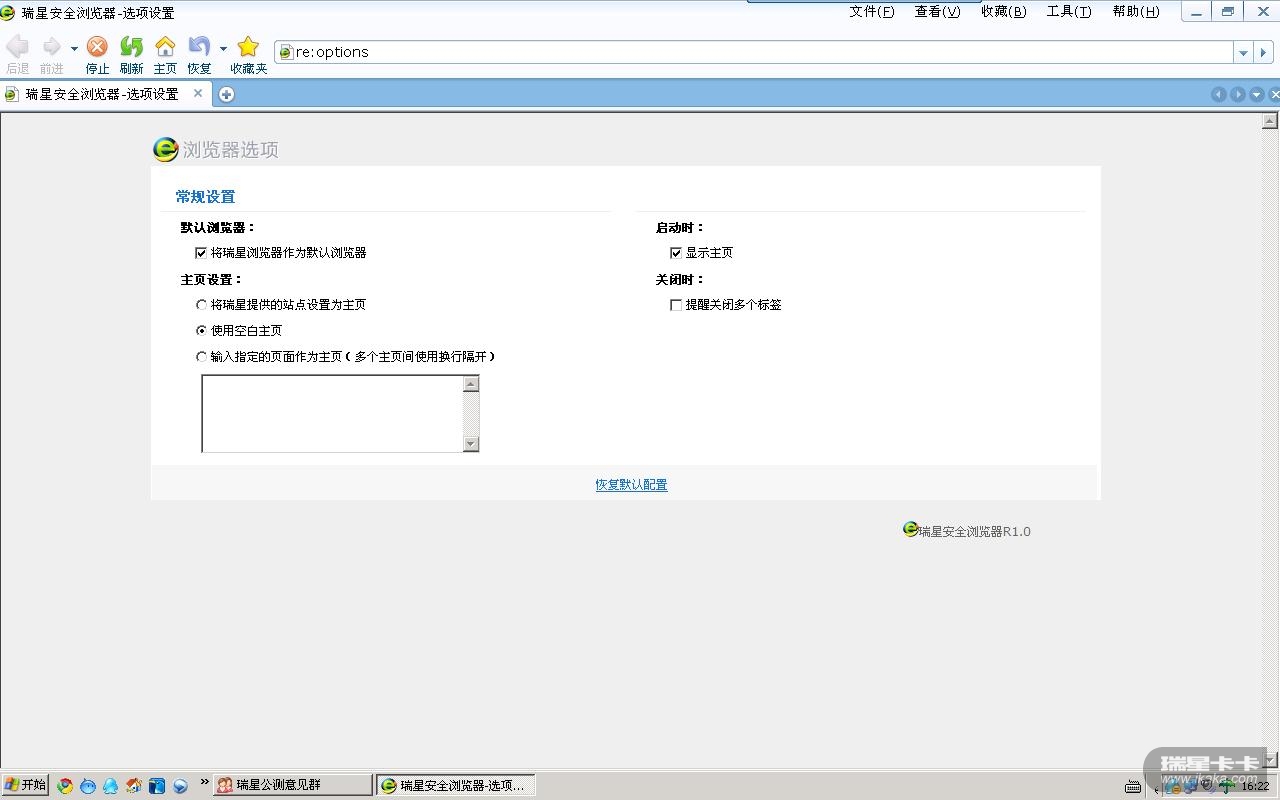
Task: Click the keyboard input method tray icon
Action: (x=1133, y=787)
